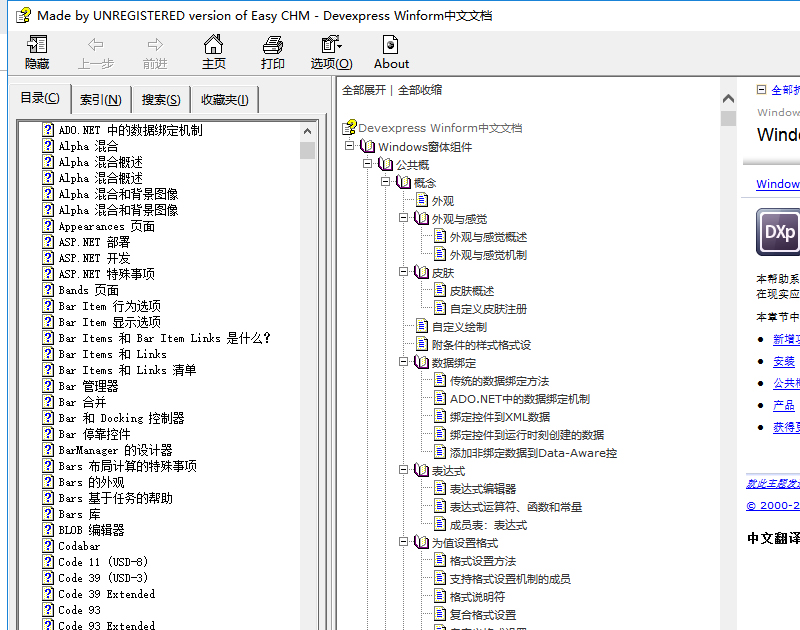The width and height of the screenshot is (800, 630).
Task: Click scroll-up arrow of middle tree pane
Action: [x=729, y=98]
